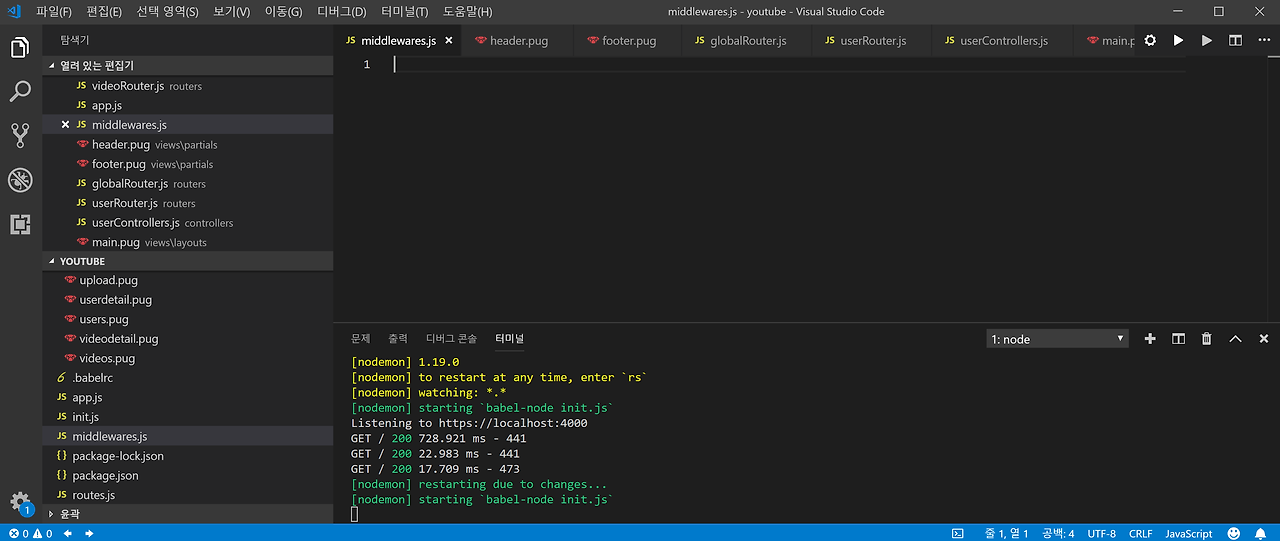Open main.pug in open editors list
The height and width of the screenshot is (541, 1280).
[187, 242]
